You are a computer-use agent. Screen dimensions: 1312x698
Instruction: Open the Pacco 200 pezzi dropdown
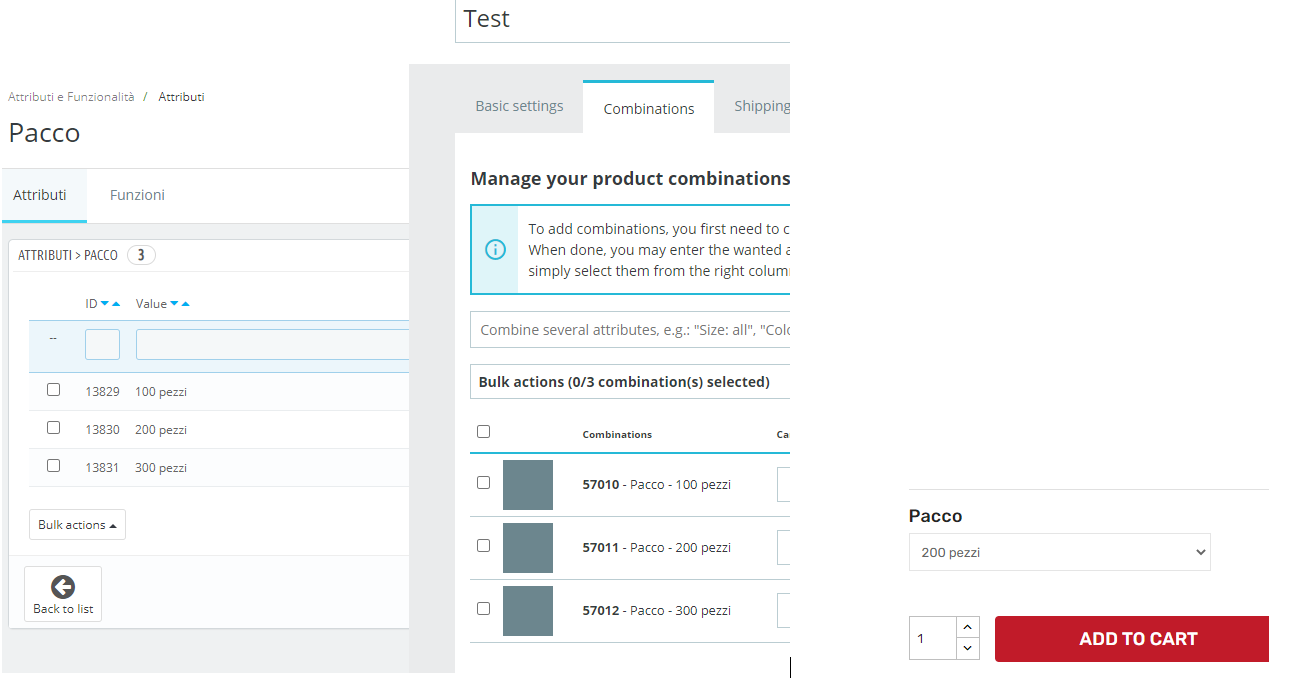[x=1059, y=552]
